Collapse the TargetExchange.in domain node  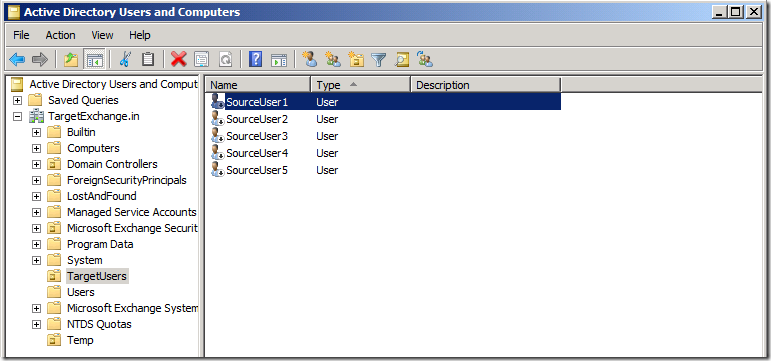(18, 117)
